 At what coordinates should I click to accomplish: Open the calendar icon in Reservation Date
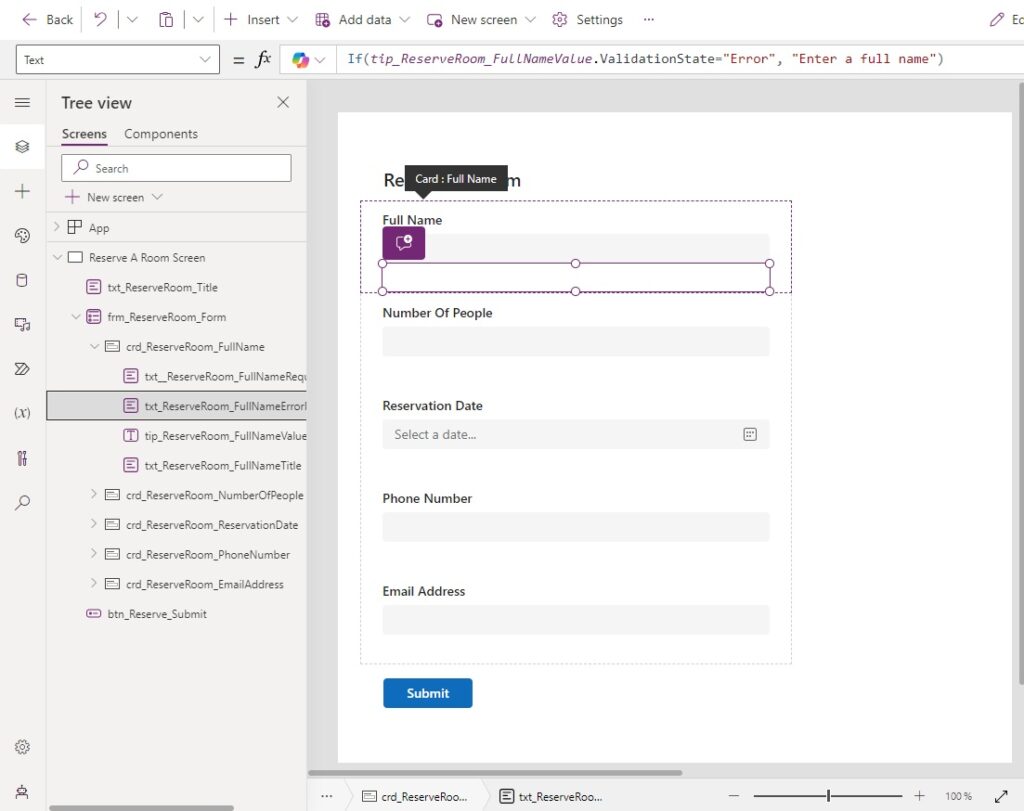[750, 434]
